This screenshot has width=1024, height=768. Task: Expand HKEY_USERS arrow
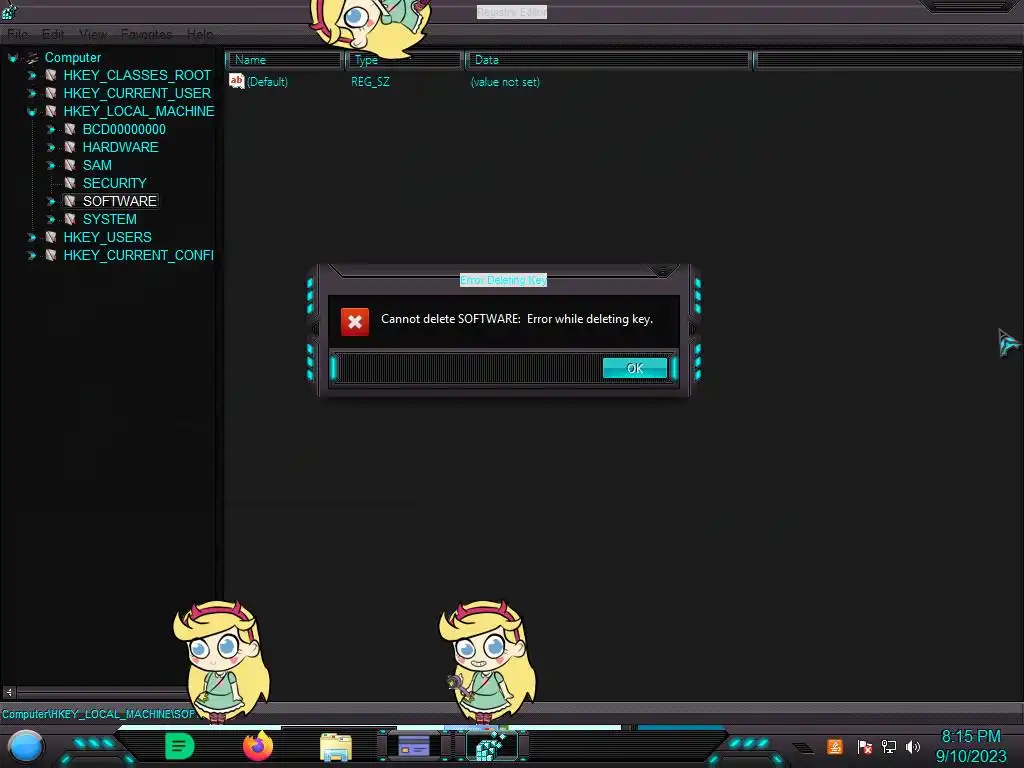tap(31, 237)
